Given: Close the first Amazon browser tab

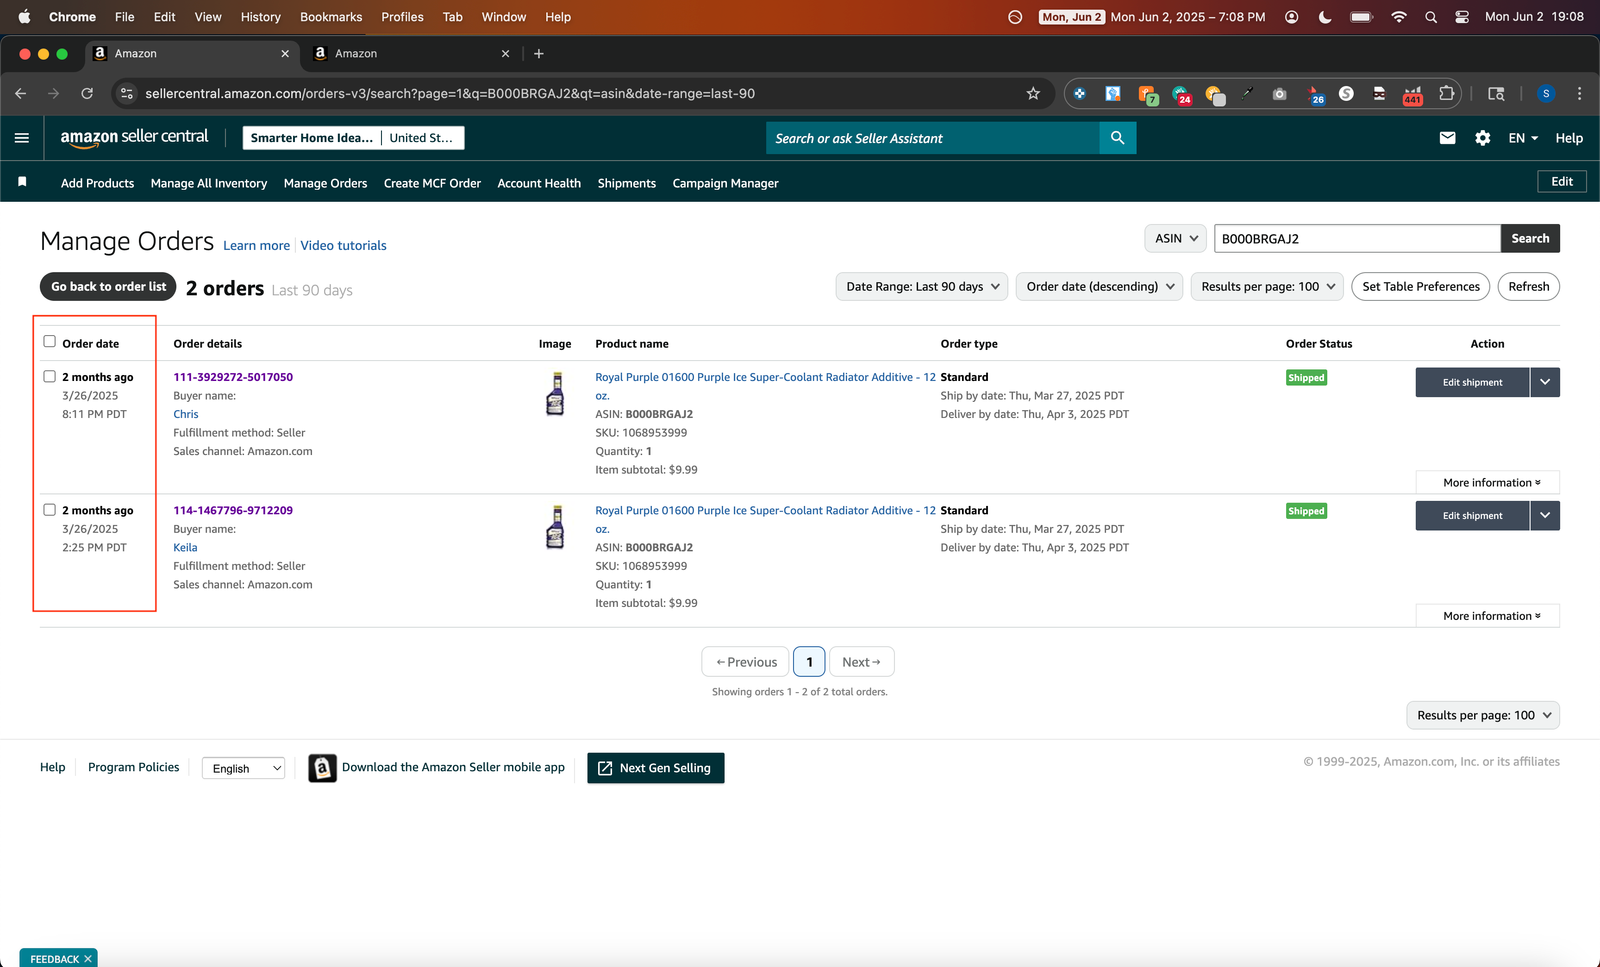Looking at the screenshot, I should [x=285, y=53].
